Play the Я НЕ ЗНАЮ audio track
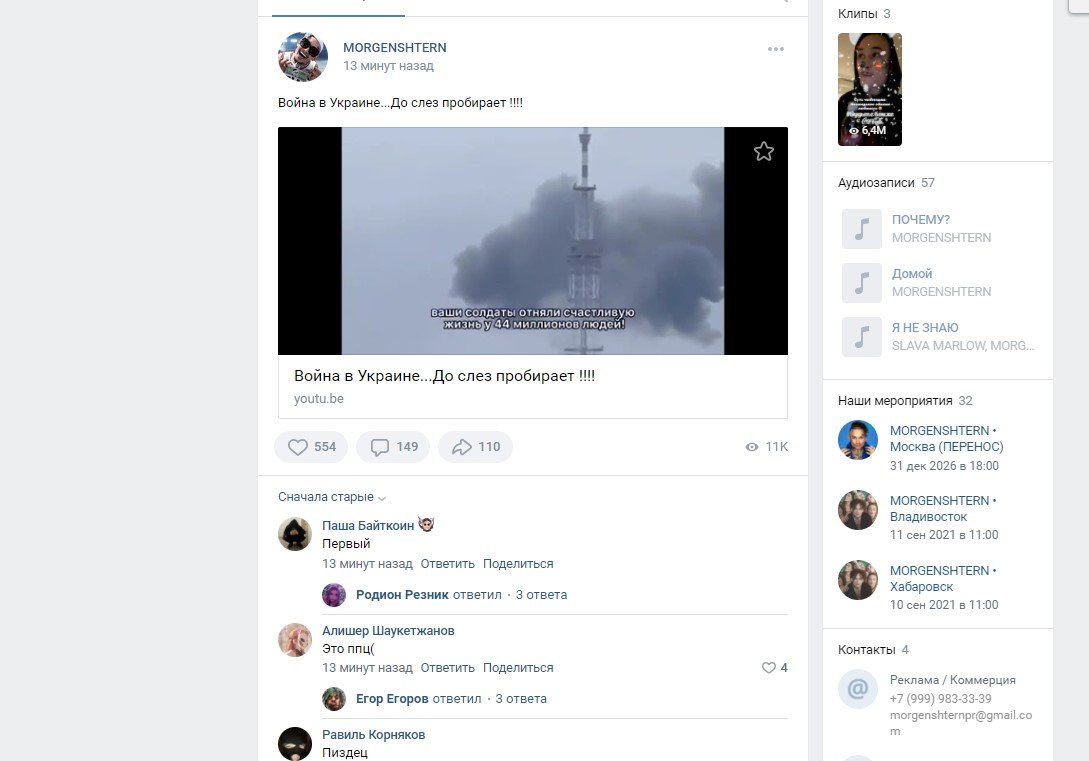The image size is (1089, 761). [861, 337]
